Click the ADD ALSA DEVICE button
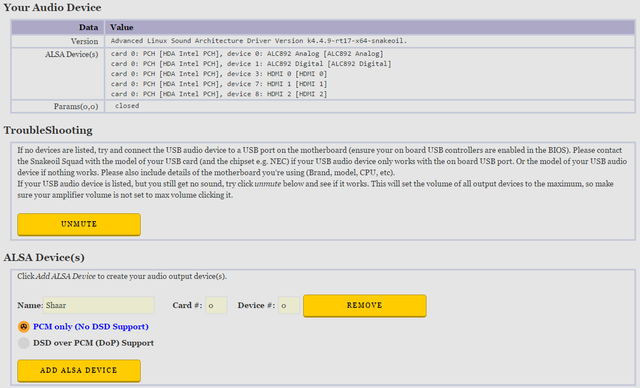This screenshot has height=388, width=640. (x=79, y=370)
